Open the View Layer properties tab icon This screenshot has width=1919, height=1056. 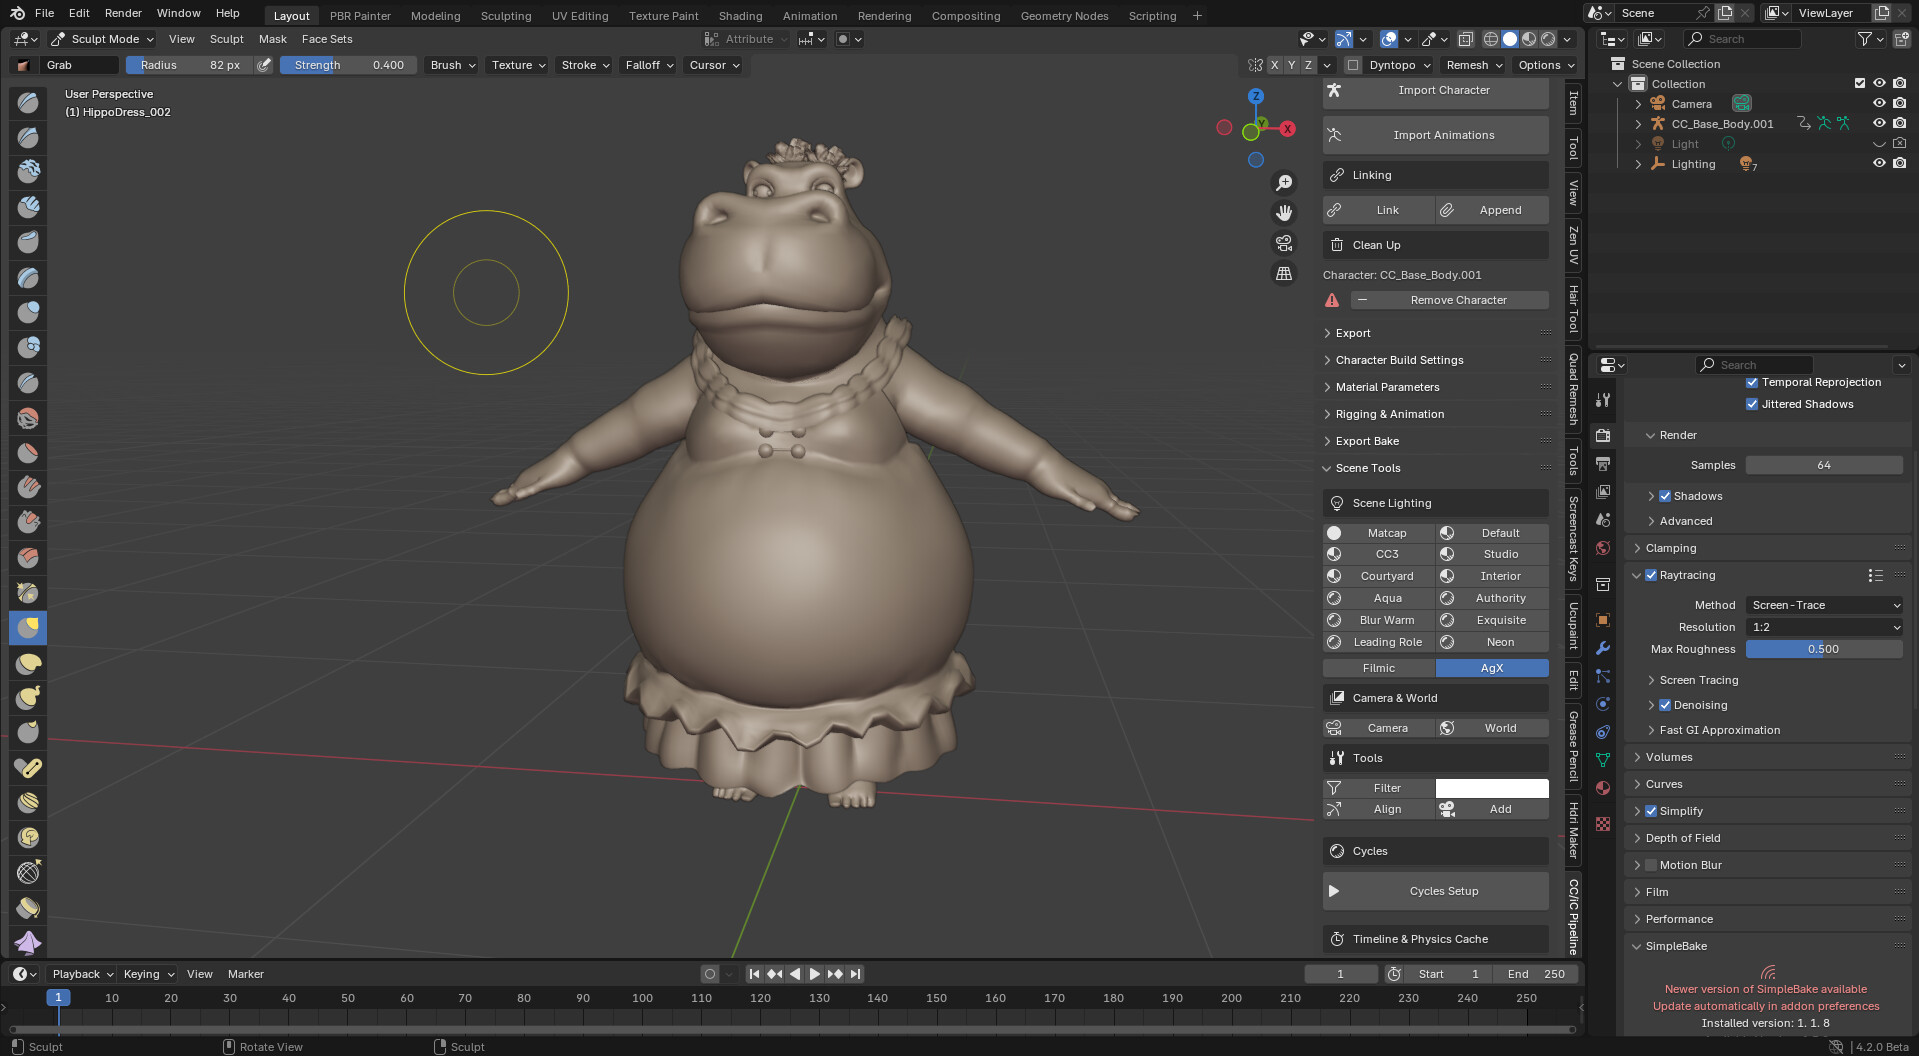tap(1603, 492)
